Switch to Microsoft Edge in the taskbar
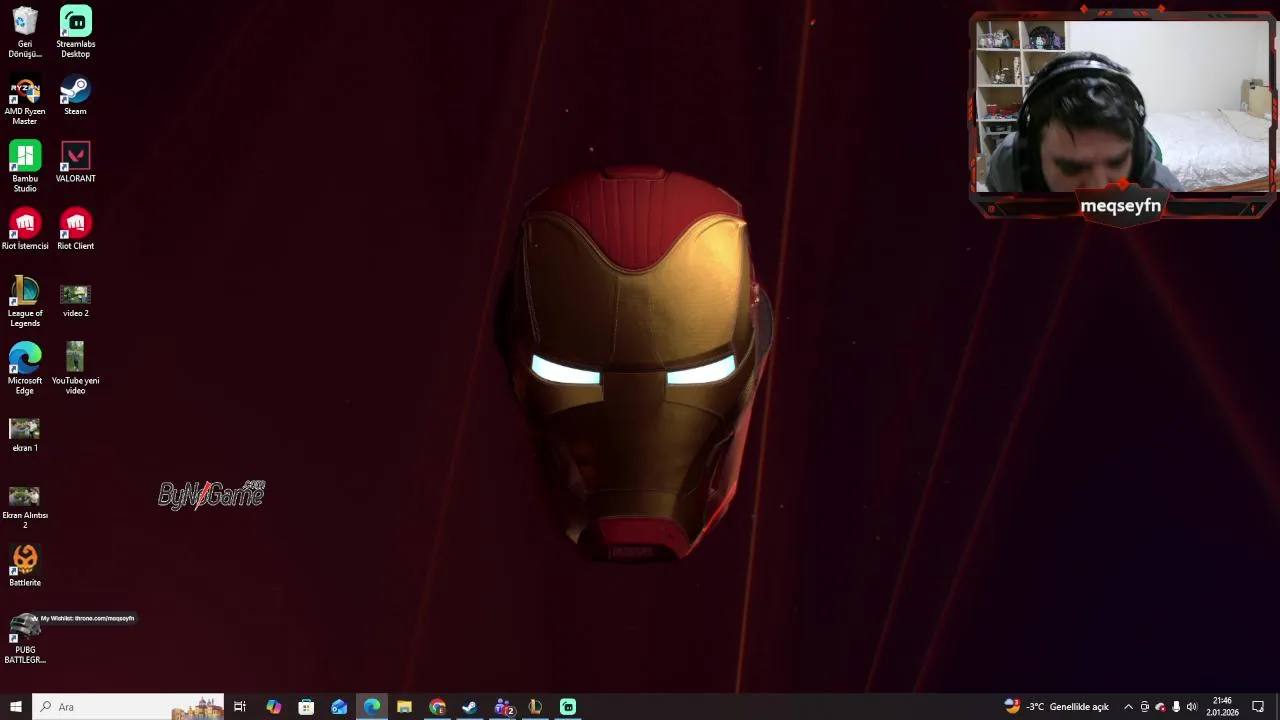 click(x=372, y=707)
